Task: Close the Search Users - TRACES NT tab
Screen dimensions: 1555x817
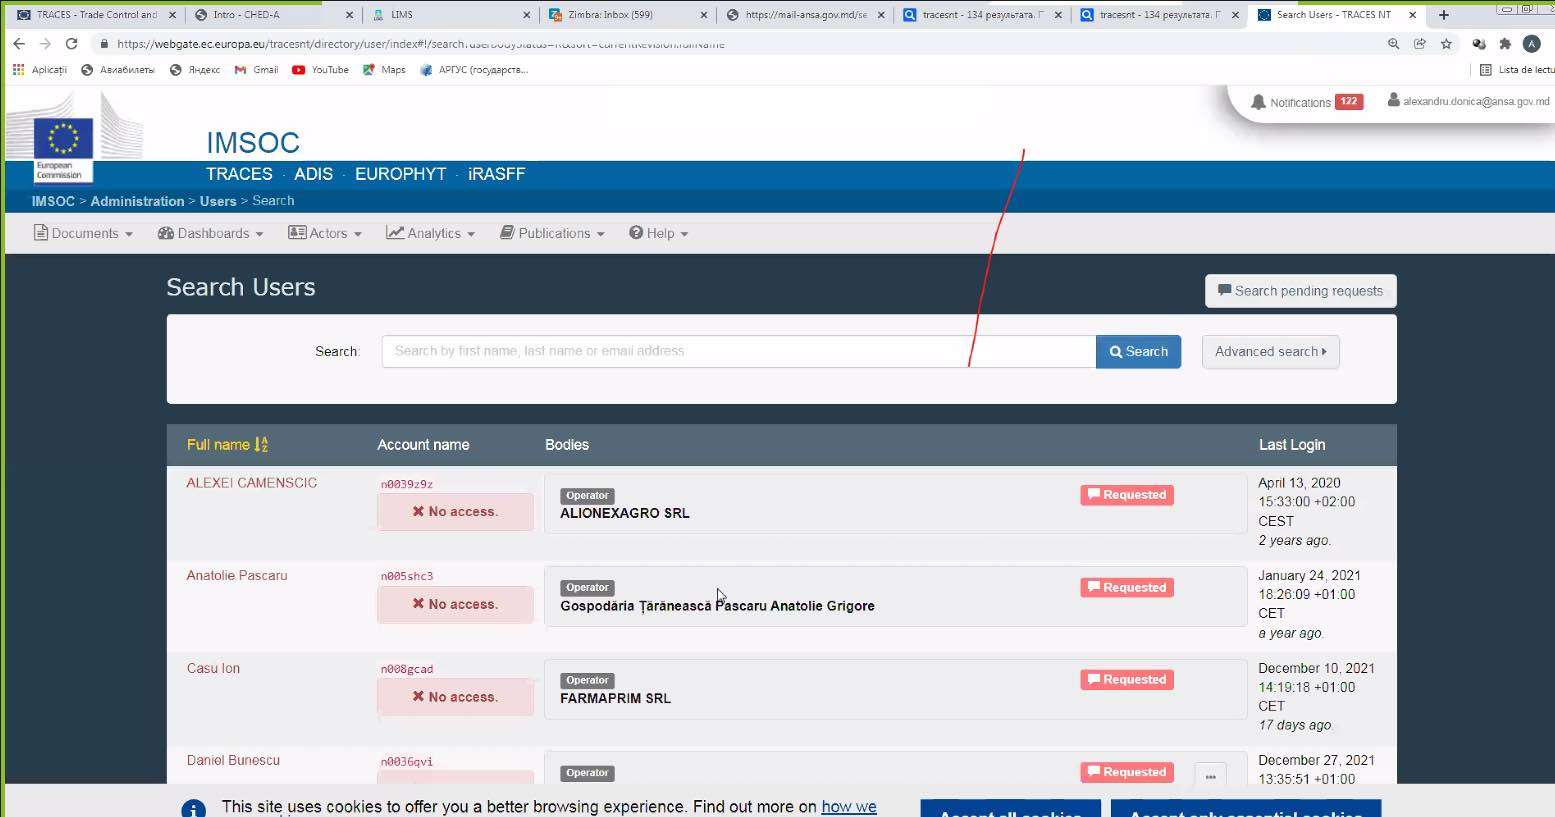Action: 1412,15
